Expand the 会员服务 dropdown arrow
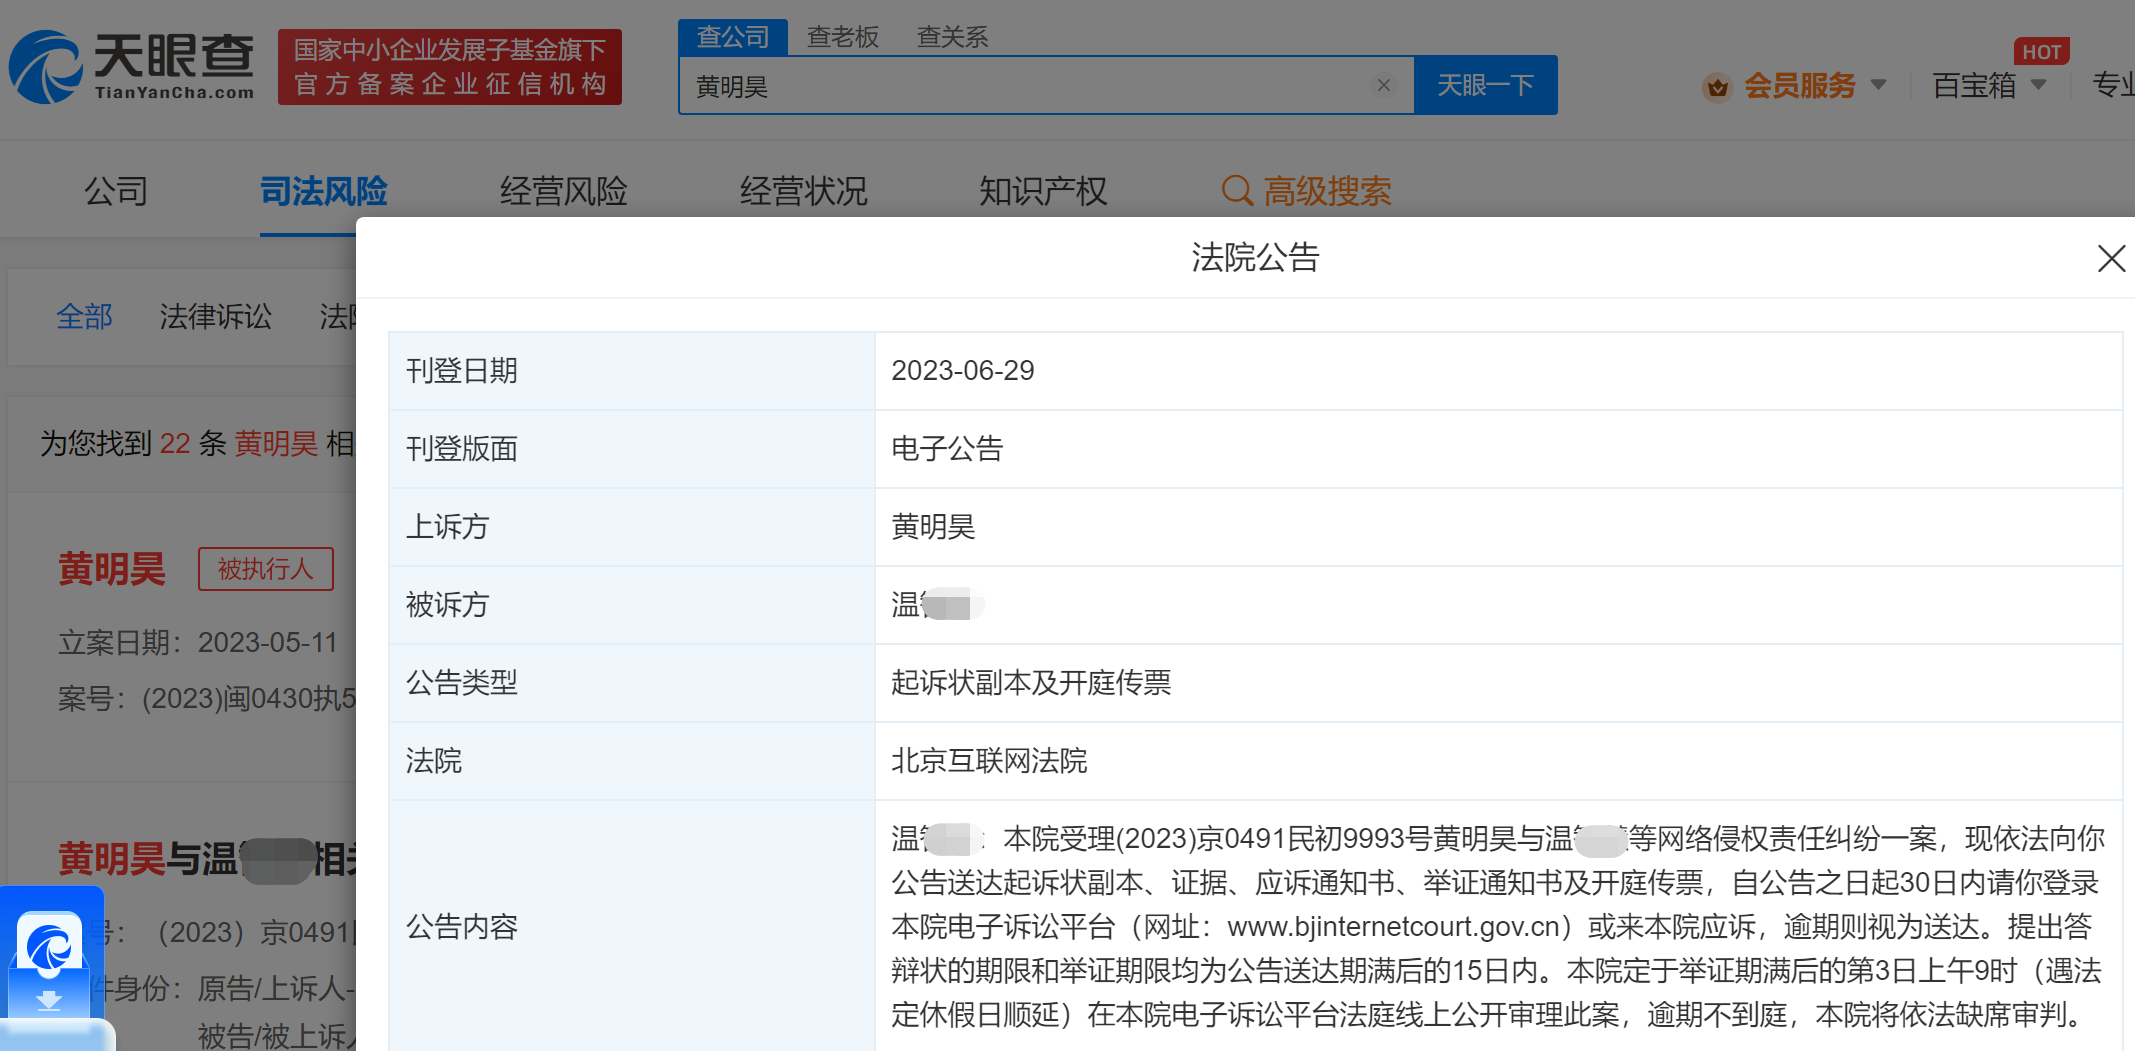The image size is (2135, 1051). coord(1878,85)
